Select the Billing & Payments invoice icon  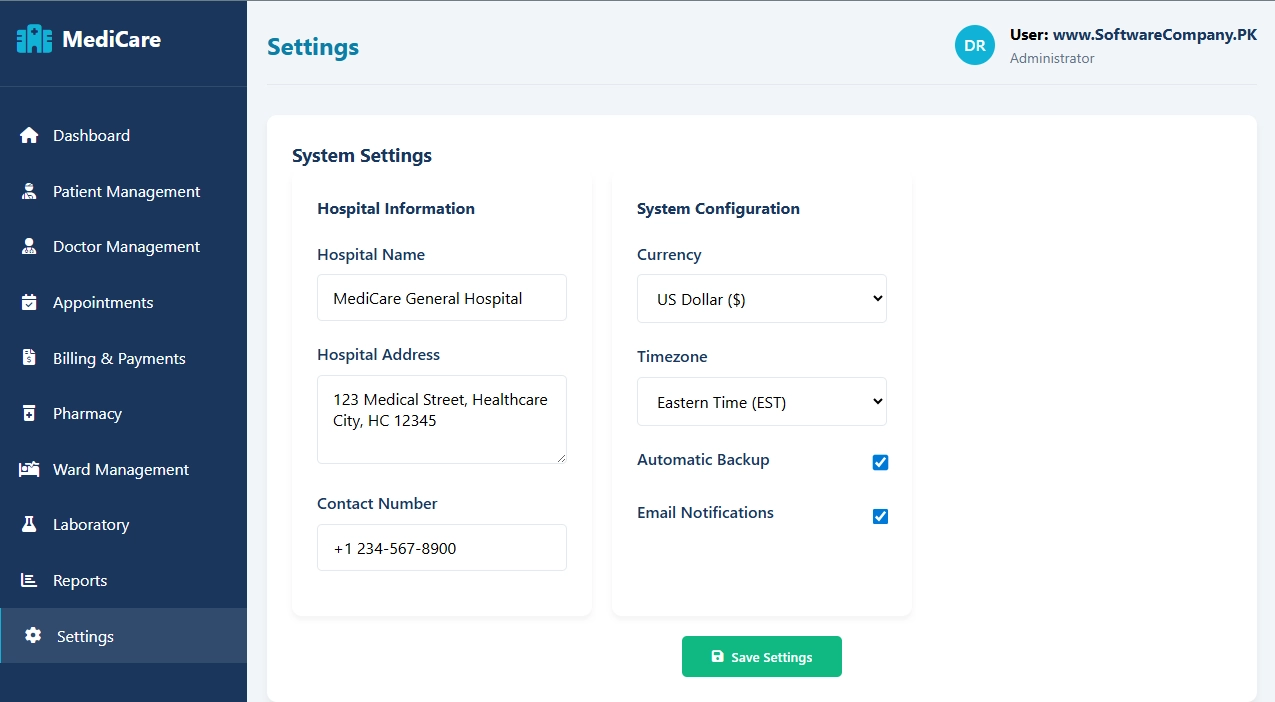coord(30,358)
